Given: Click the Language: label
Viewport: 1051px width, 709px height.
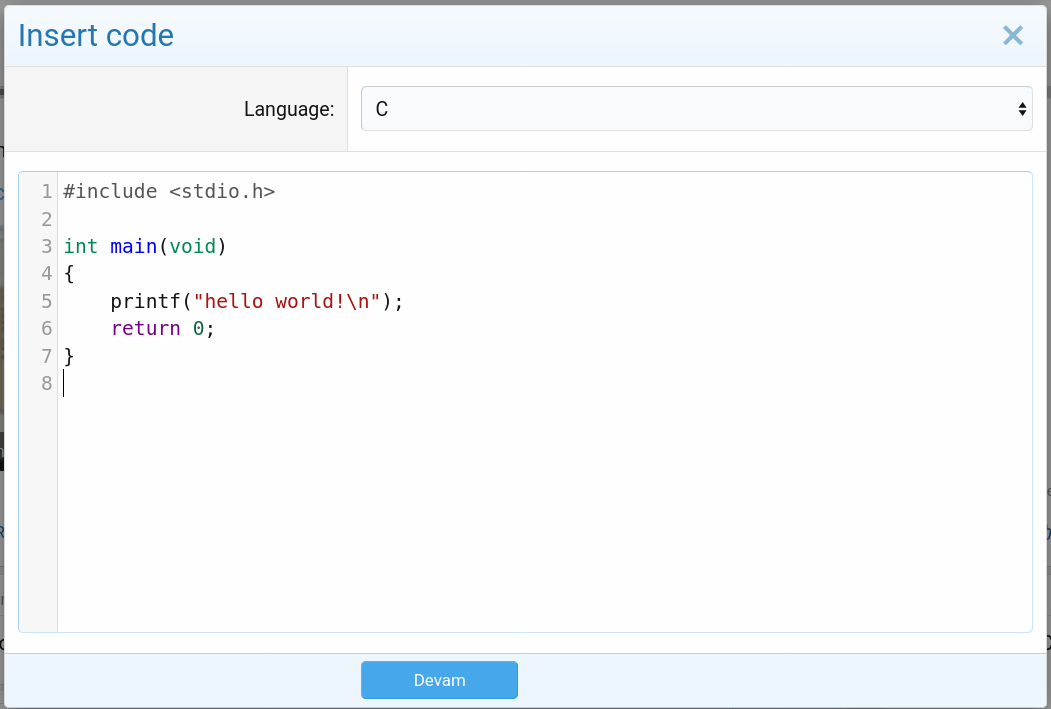Looking at the screenshot, I should [x=288, y=109].
